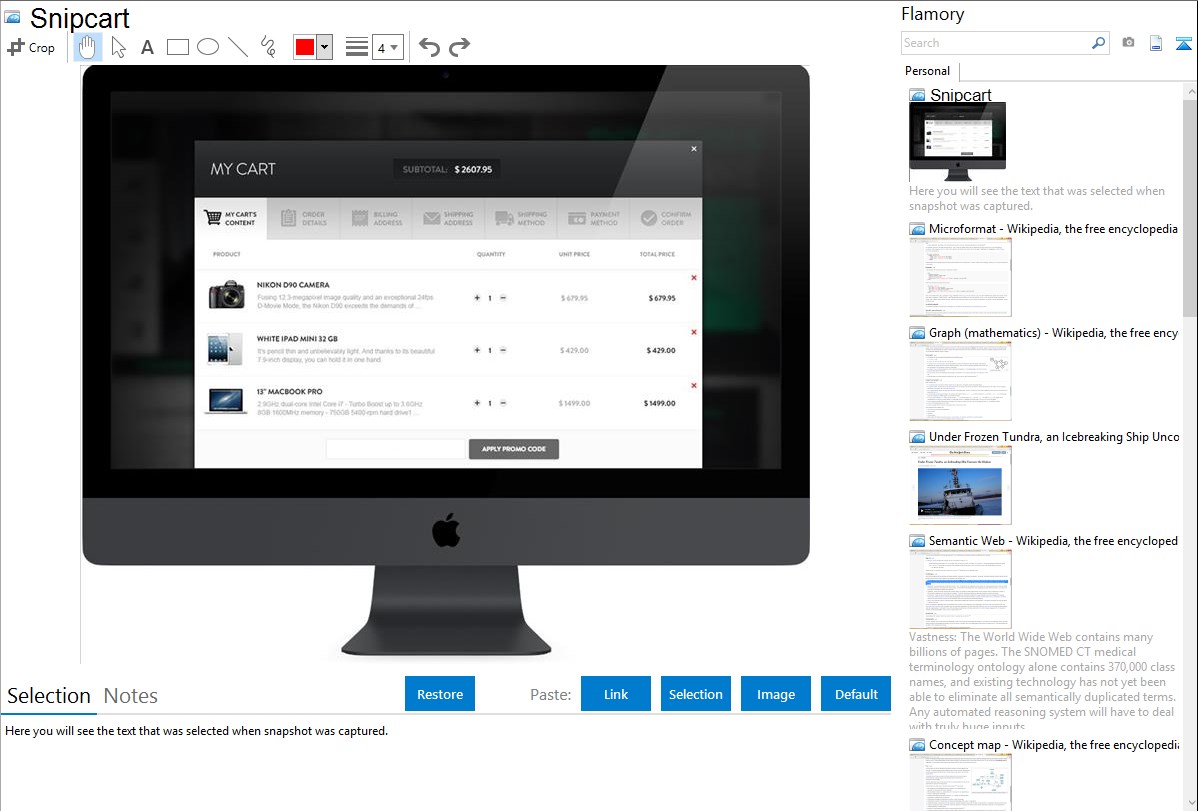Click the Paste Link button
This screenshot has width=1198, height=811.
616,694
